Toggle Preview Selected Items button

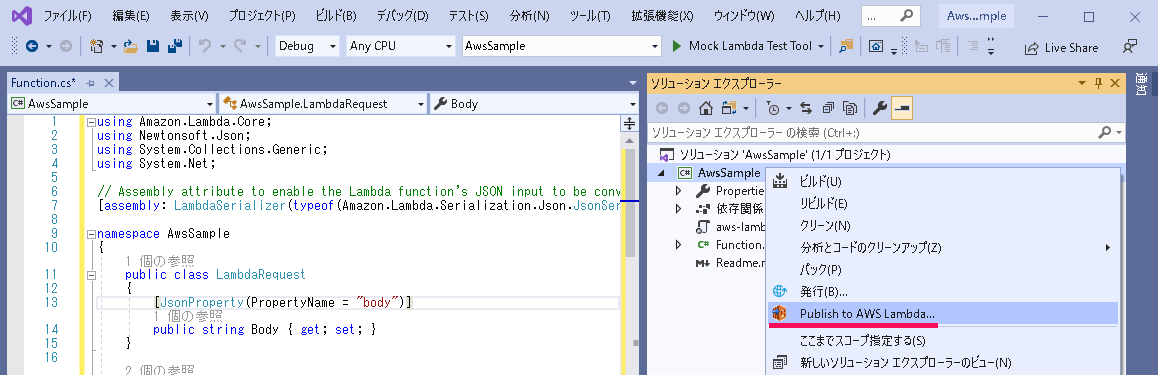[x=902, y=109]
